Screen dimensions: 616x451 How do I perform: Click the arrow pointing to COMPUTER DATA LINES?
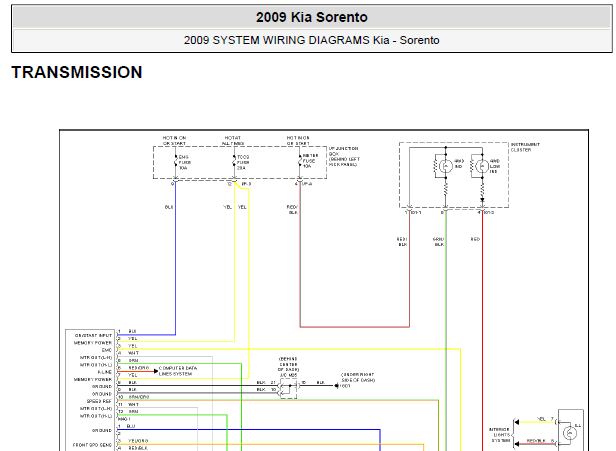tap(156, 371)
